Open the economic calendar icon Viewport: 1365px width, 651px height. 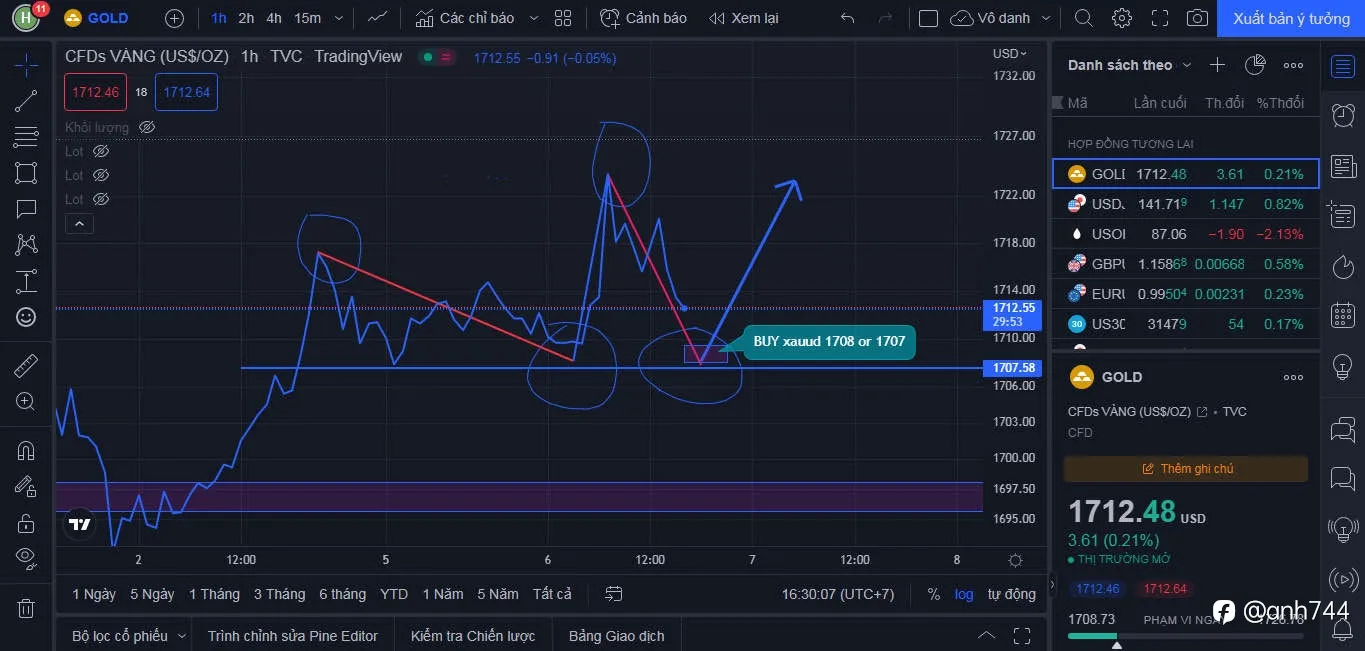pos(1343,316)
